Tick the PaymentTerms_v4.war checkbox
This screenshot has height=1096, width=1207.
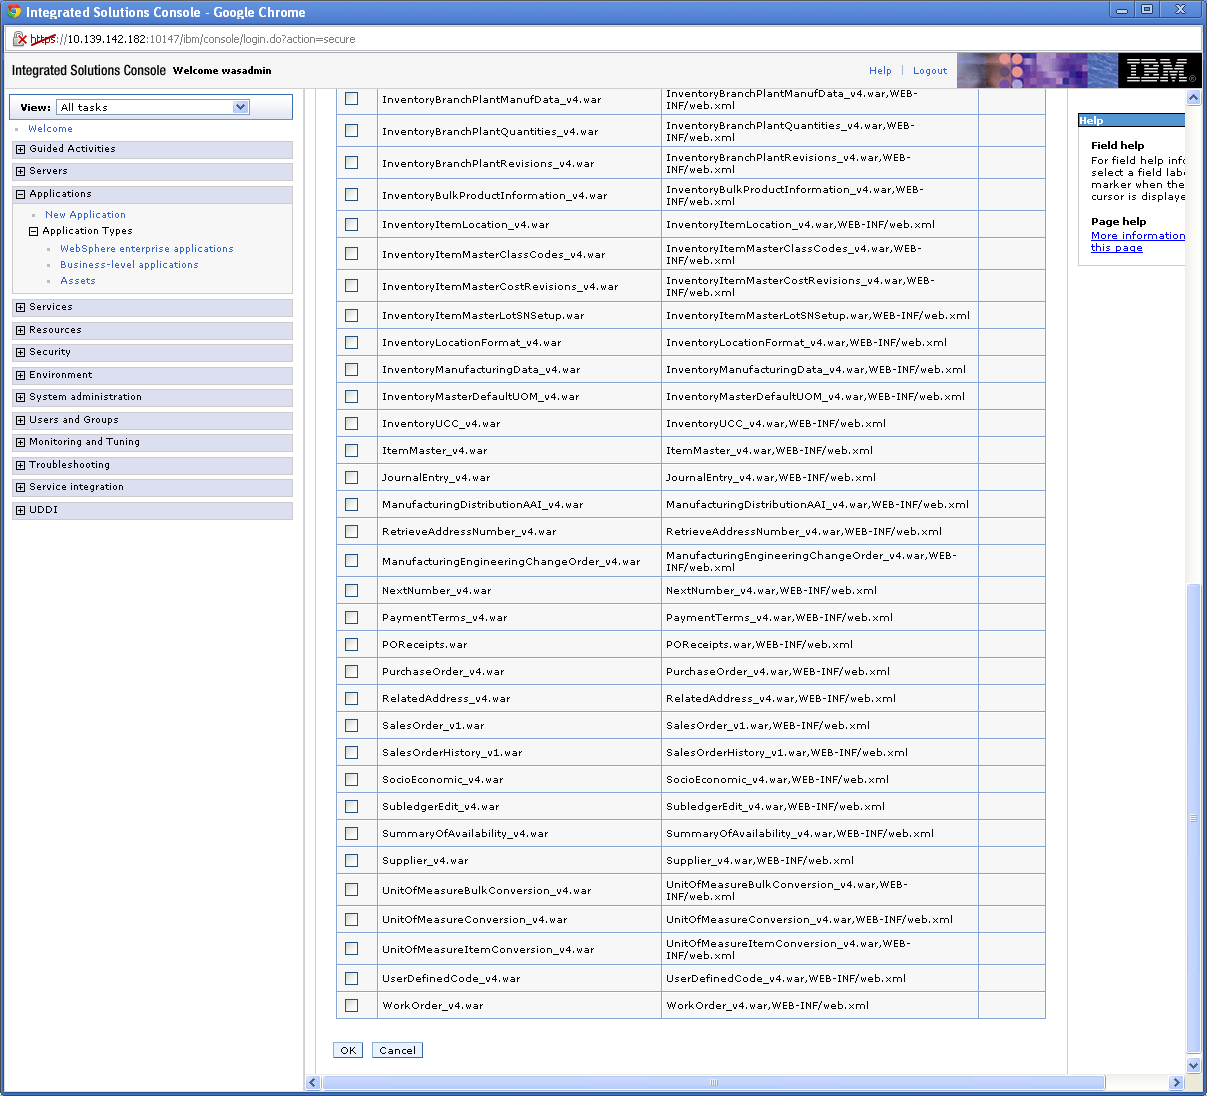[x=351, y=617]
